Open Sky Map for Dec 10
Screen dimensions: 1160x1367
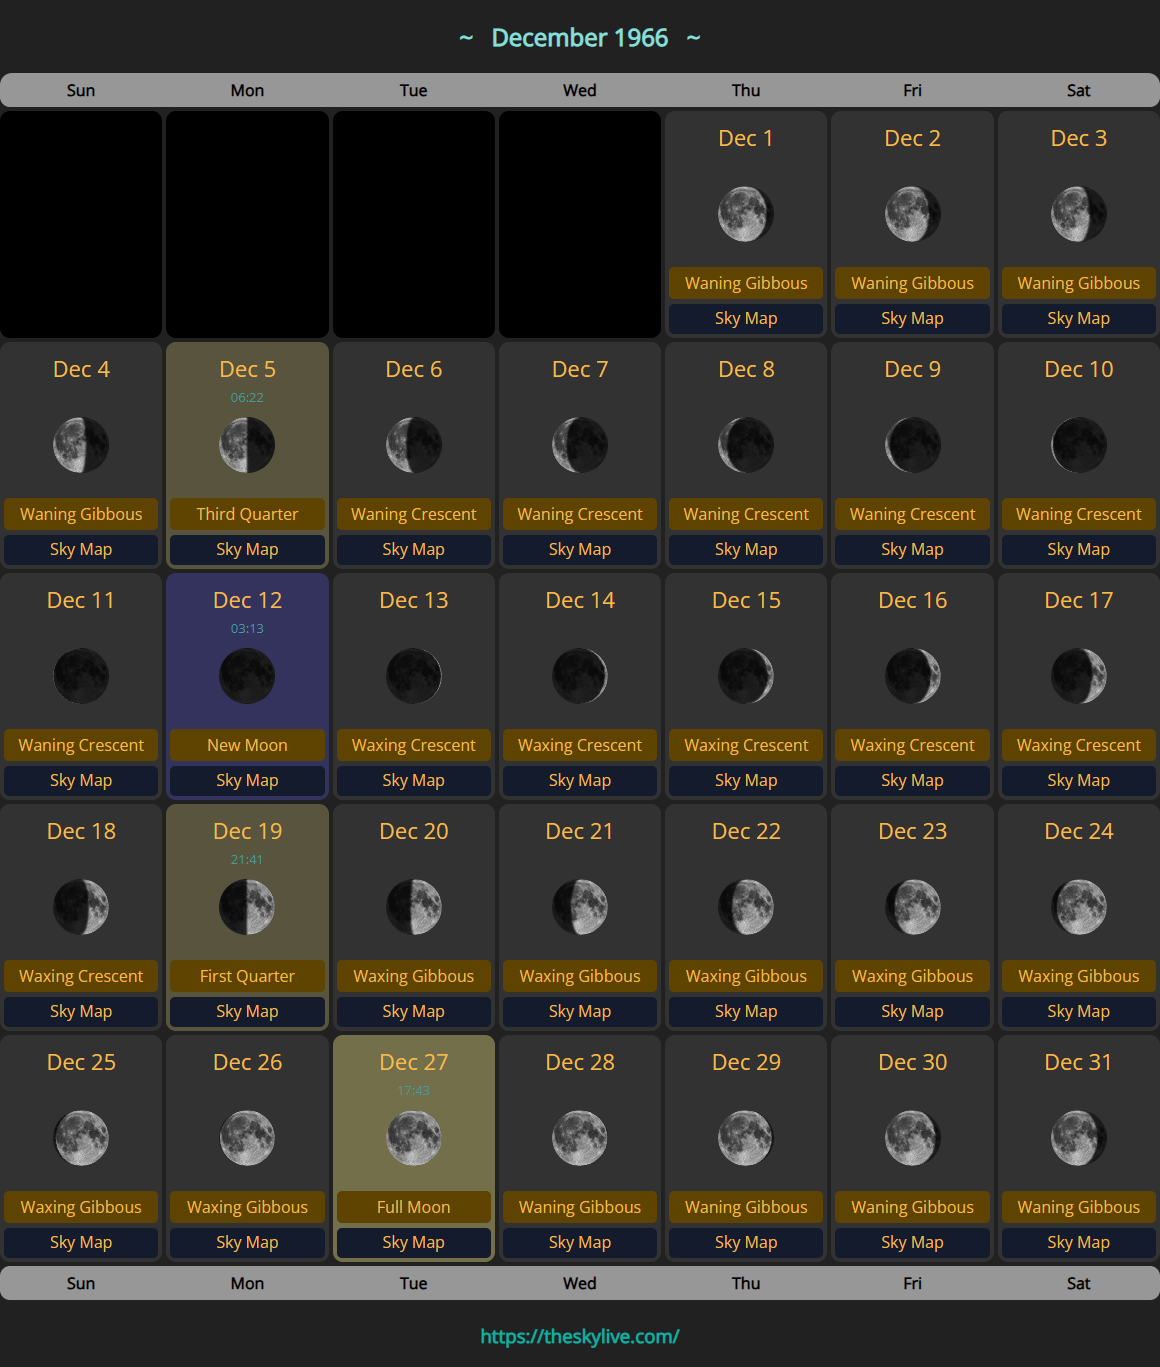pyautogui.click(x=1079, y=549)
